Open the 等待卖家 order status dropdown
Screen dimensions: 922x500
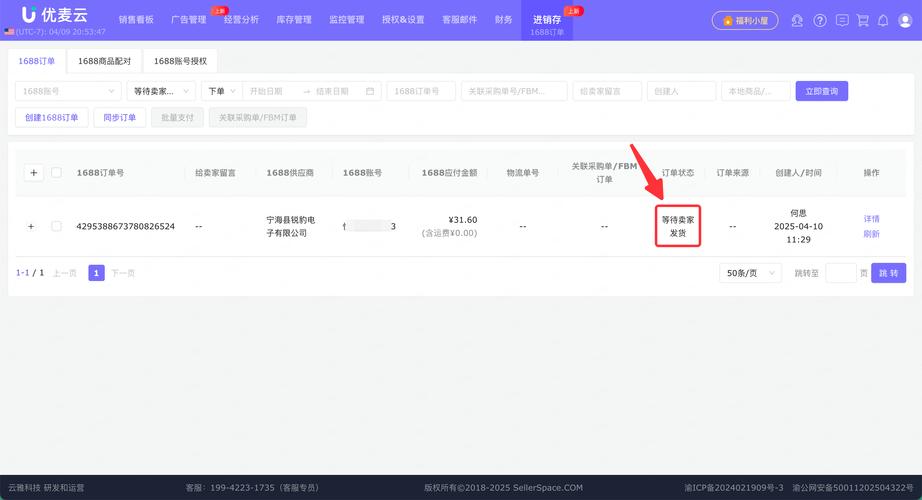point(160,91)
